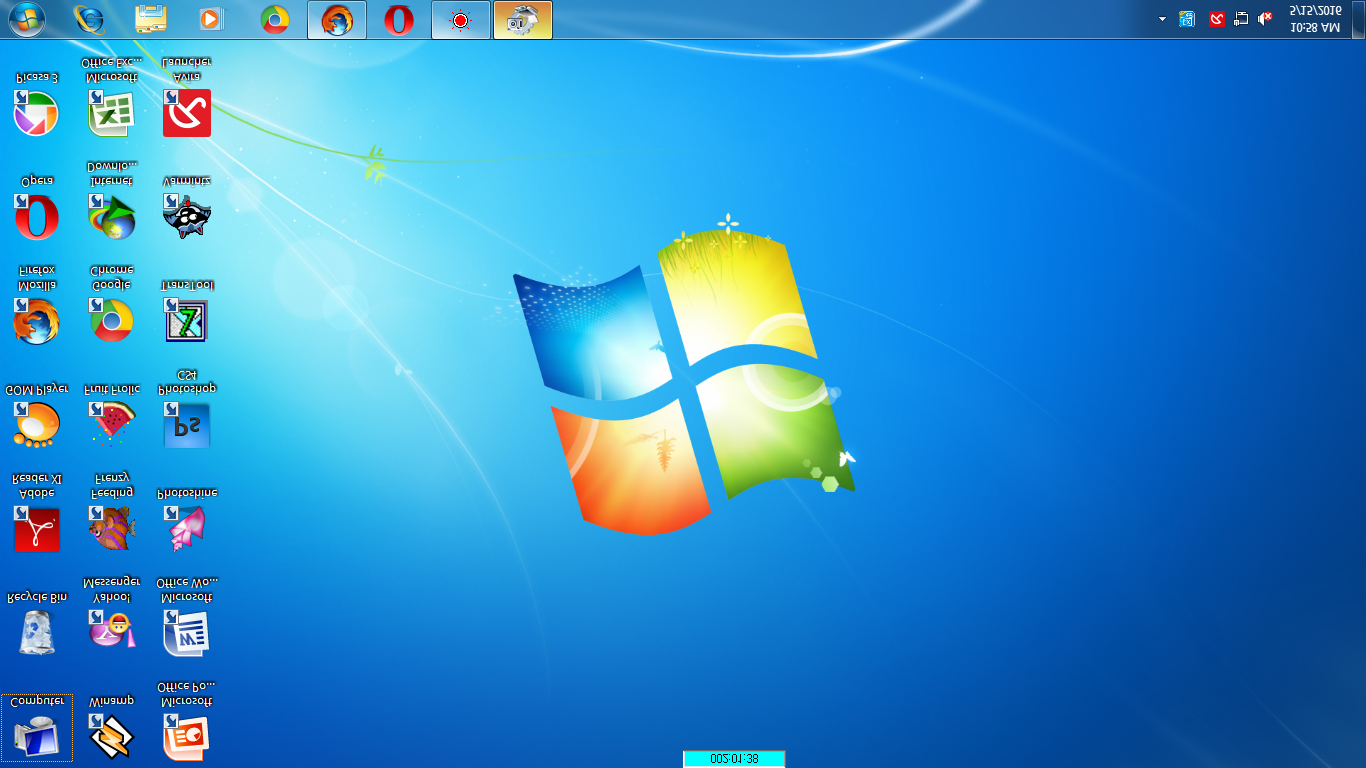The image size is (1366, 768).
Task: Select the Computer desktop icon
Action: (37, 727)
